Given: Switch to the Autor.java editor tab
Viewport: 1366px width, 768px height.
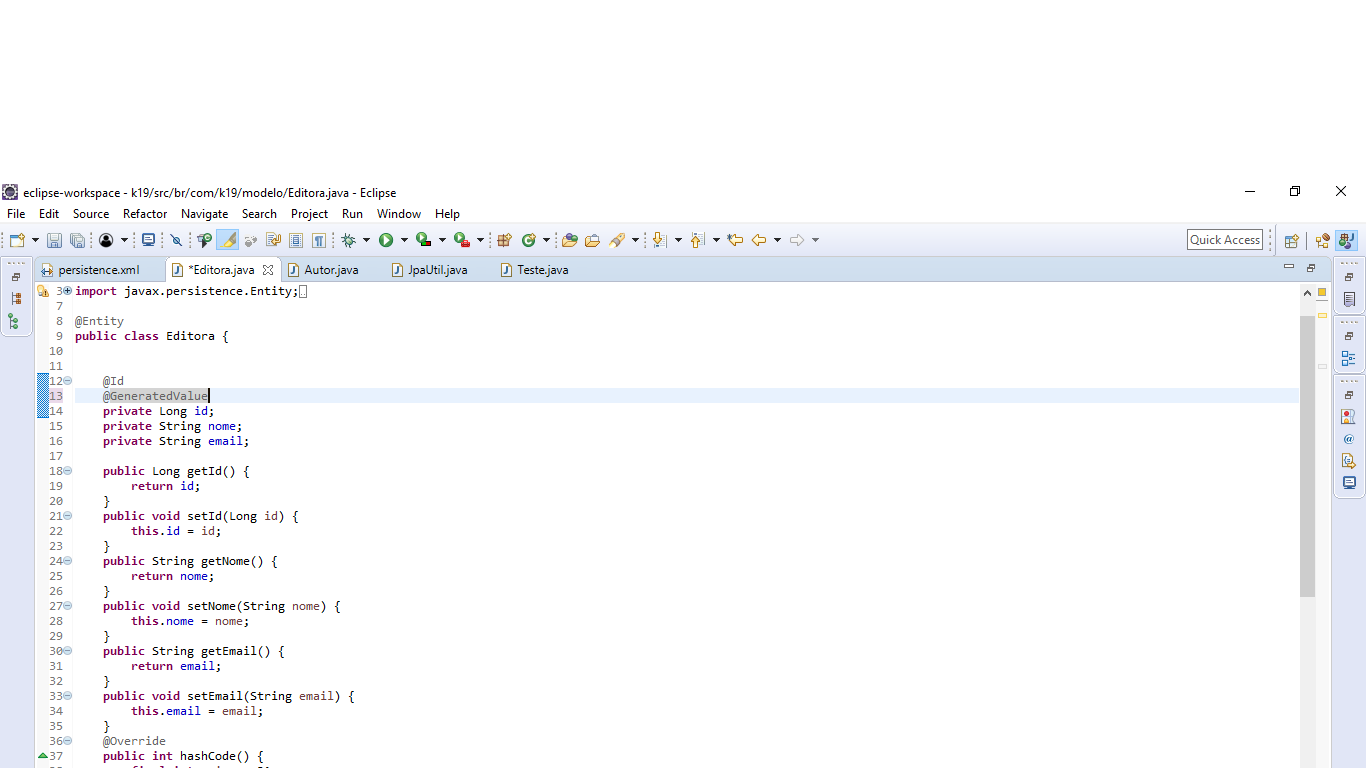Looking at the screenshot, I should tap(331, 270).
